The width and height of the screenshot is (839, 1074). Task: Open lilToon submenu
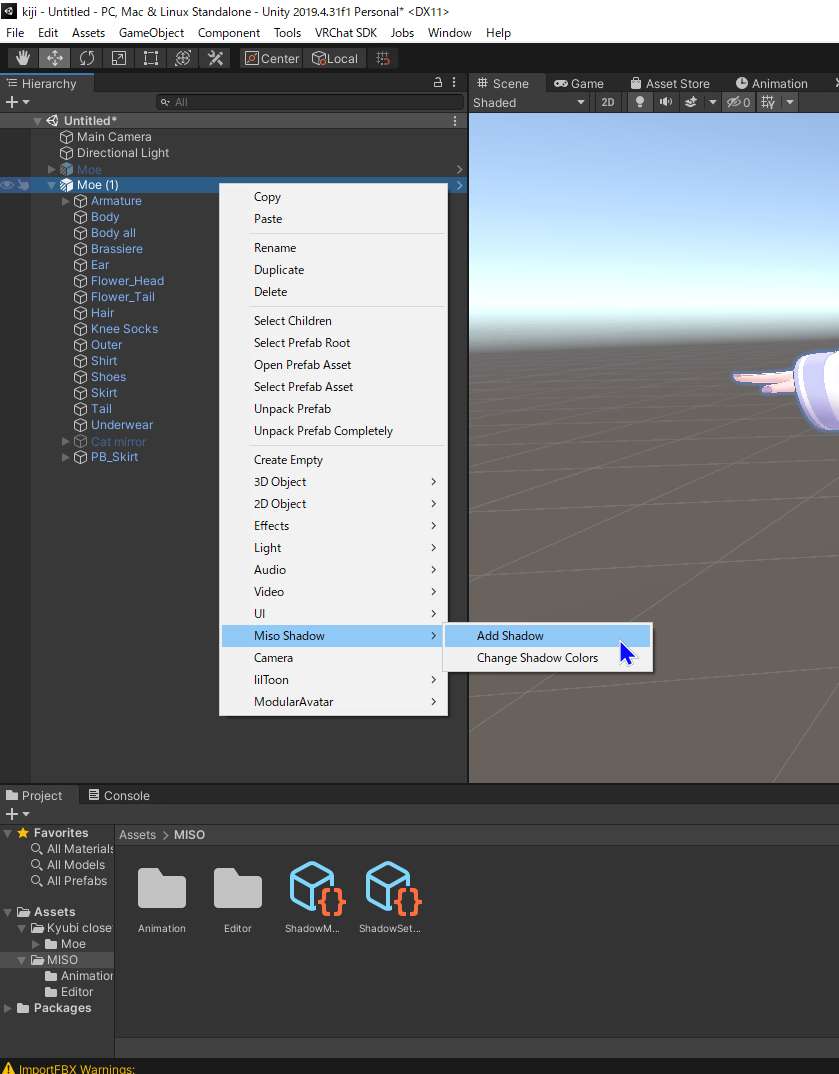point(334,679)
